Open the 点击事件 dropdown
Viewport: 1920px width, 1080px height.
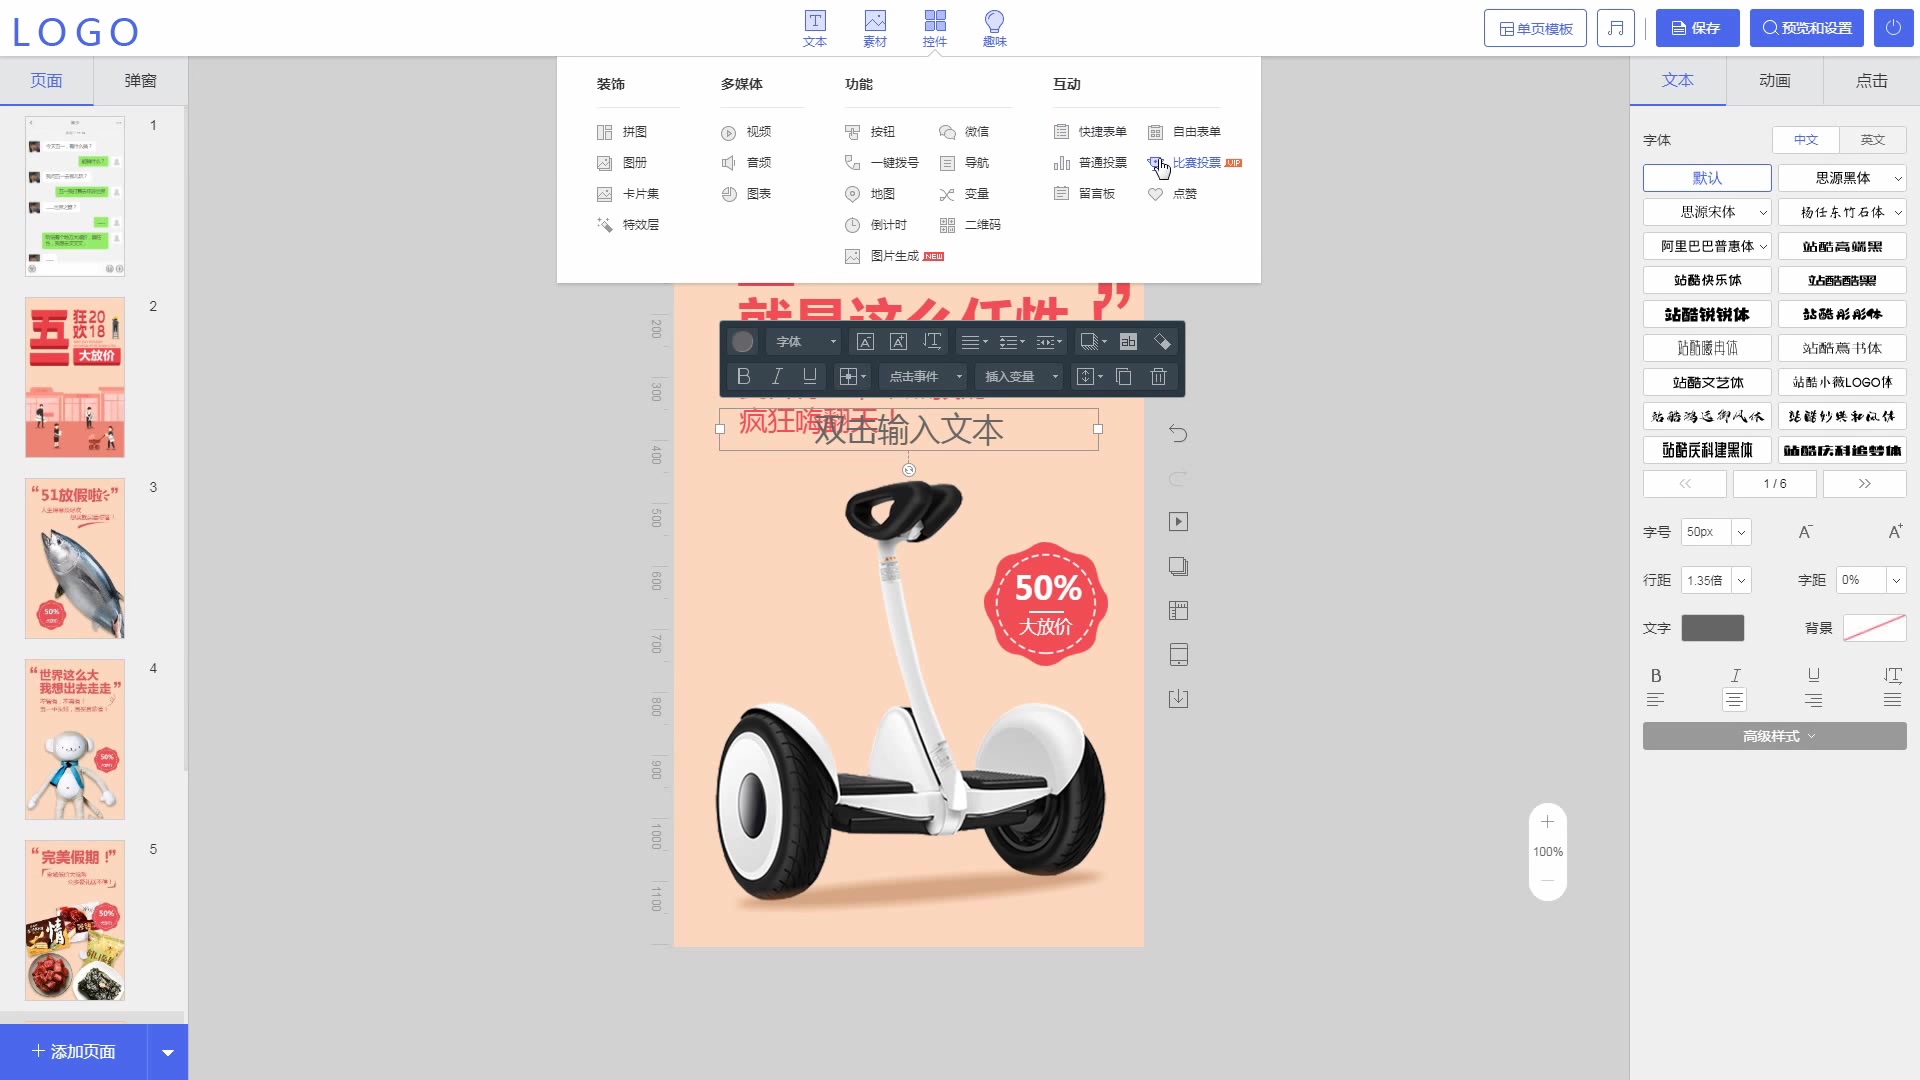(925, 377)
